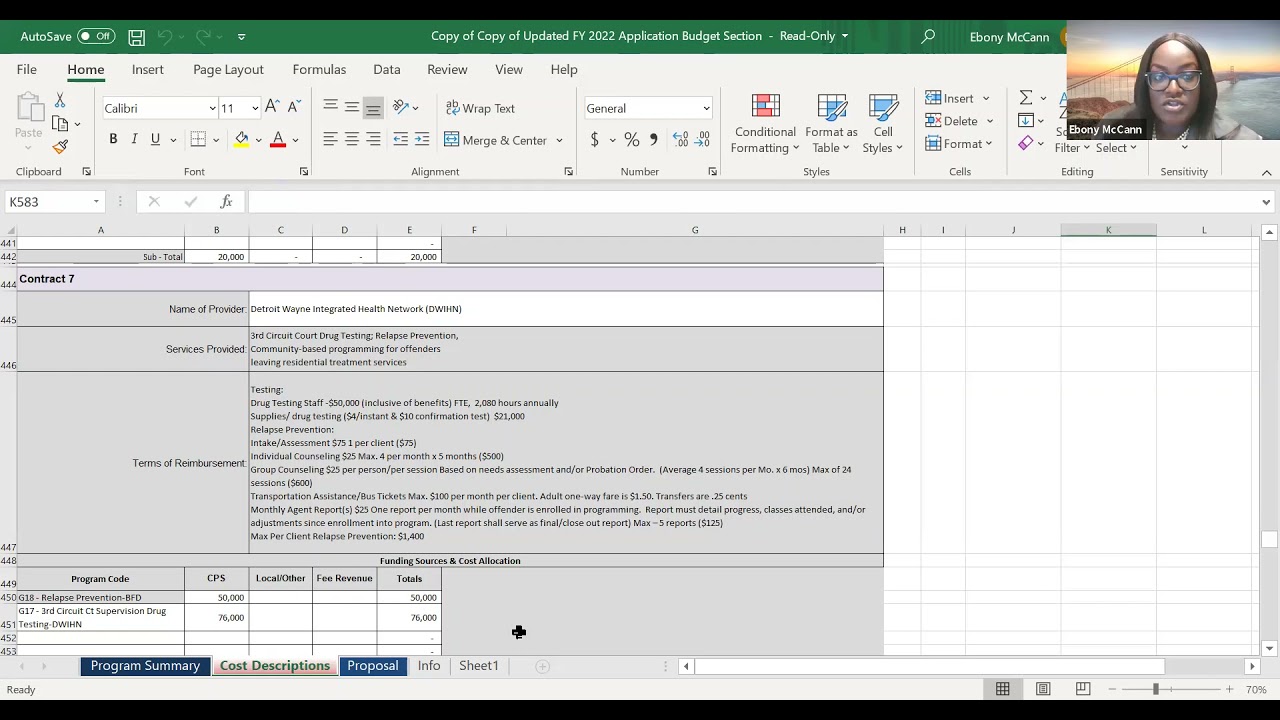Viewport: 1280px width, 720px height.
Task: Apply Bold formatting button
Action: point(113,139)
